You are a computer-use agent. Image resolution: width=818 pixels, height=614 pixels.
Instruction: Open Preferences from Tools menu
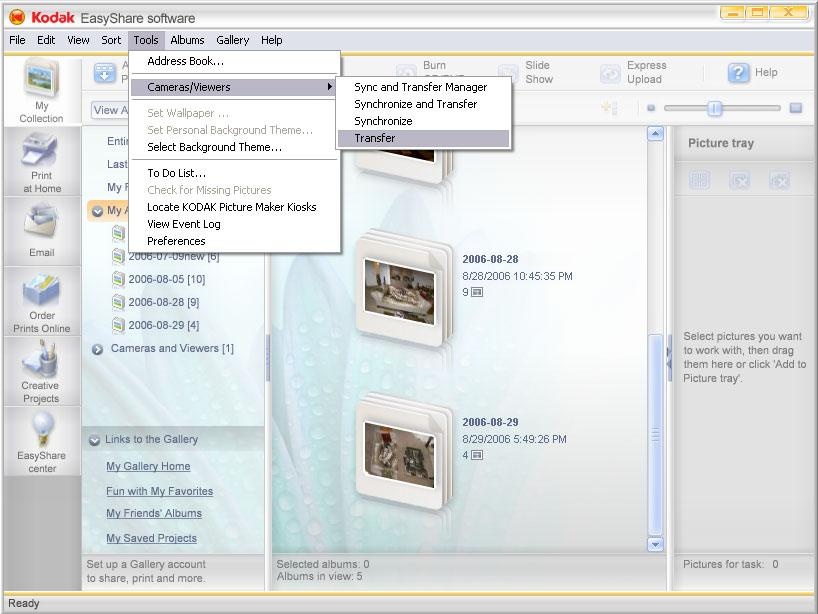pyautogui.click(x=235, y=241)
